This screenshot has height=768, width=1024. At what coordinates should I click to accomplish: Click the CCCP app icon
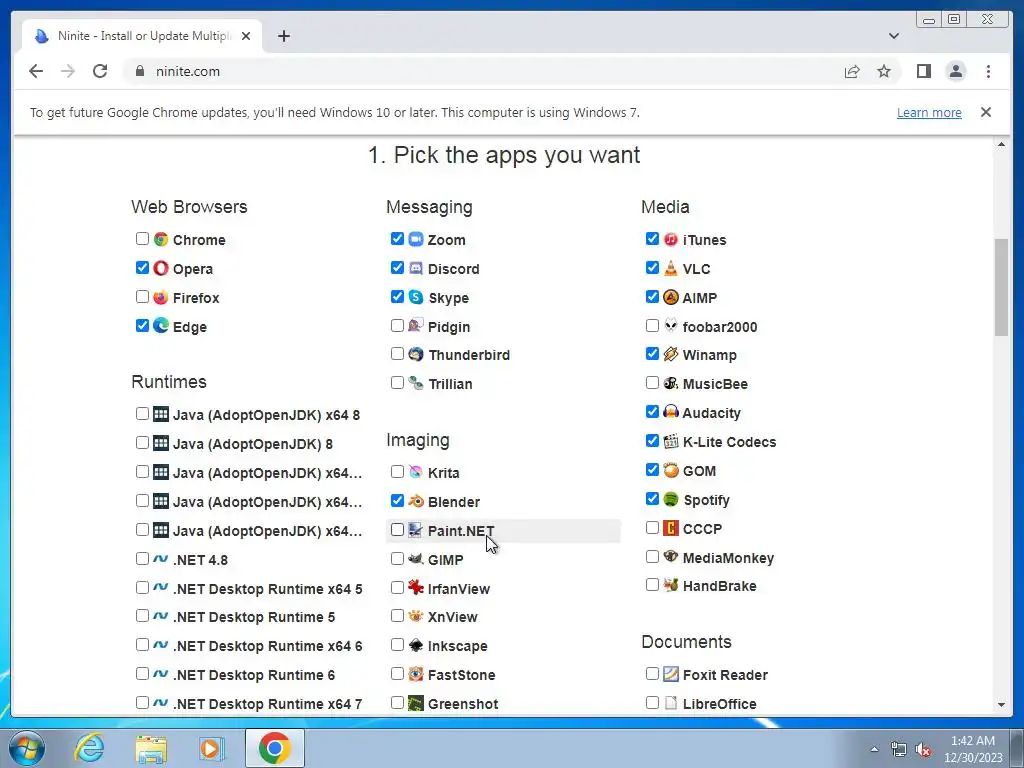point(671,528)
